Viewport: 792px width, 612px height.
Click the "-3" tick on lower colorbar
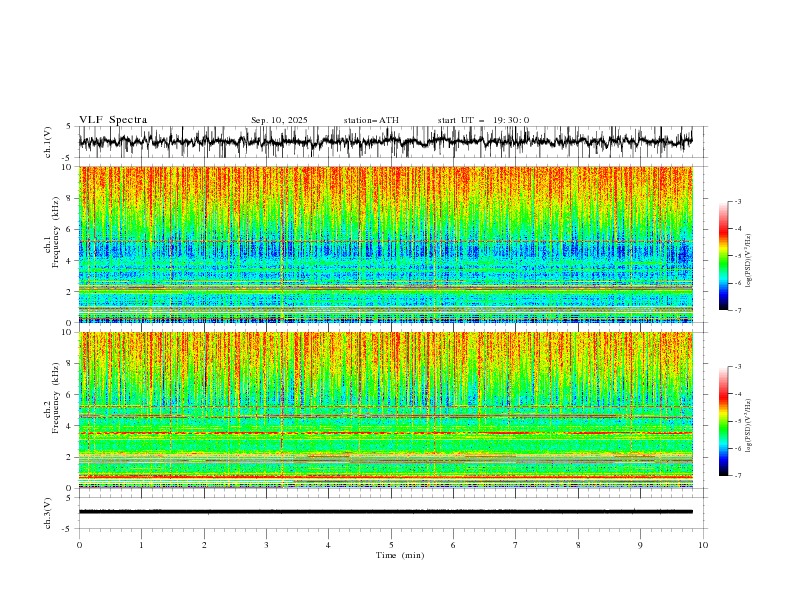tap(737, 367)
